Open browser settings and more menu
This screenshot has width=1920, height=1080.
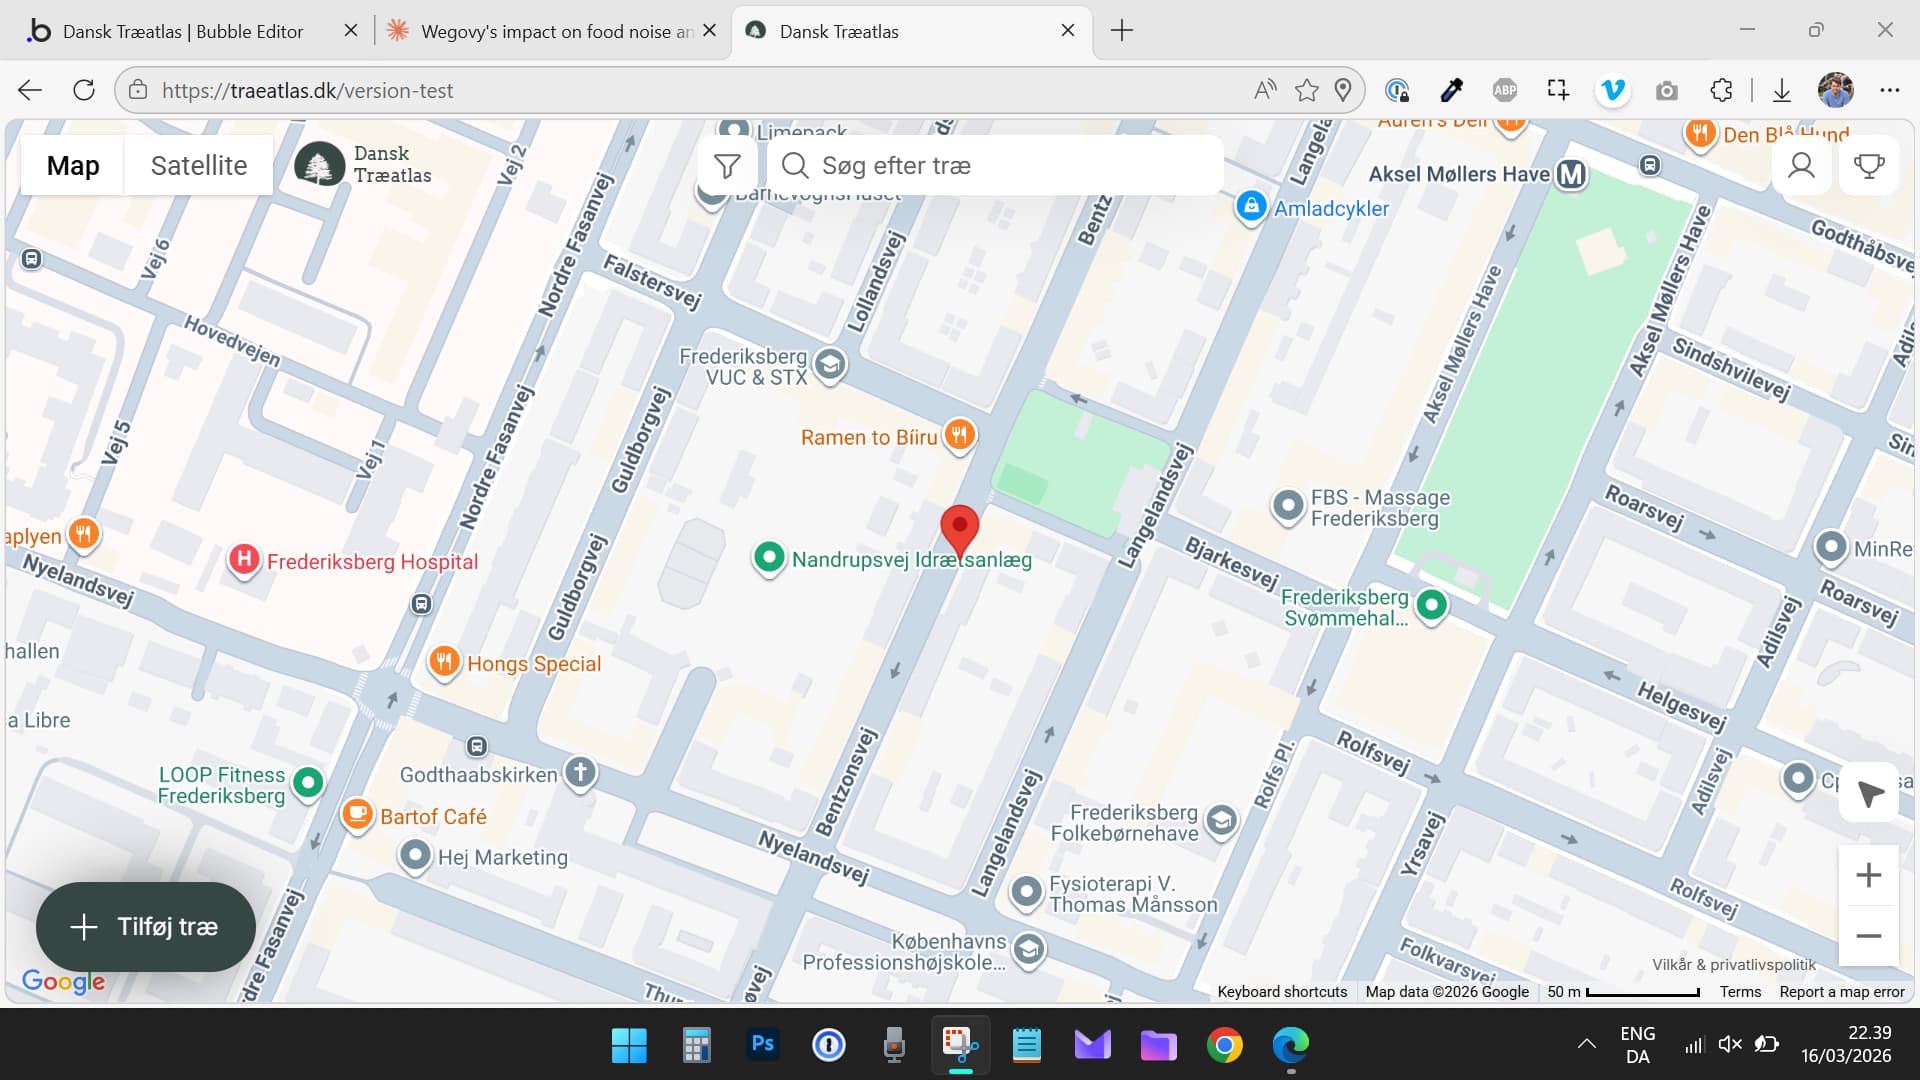pyautogui.click(x=1889, y=90)
